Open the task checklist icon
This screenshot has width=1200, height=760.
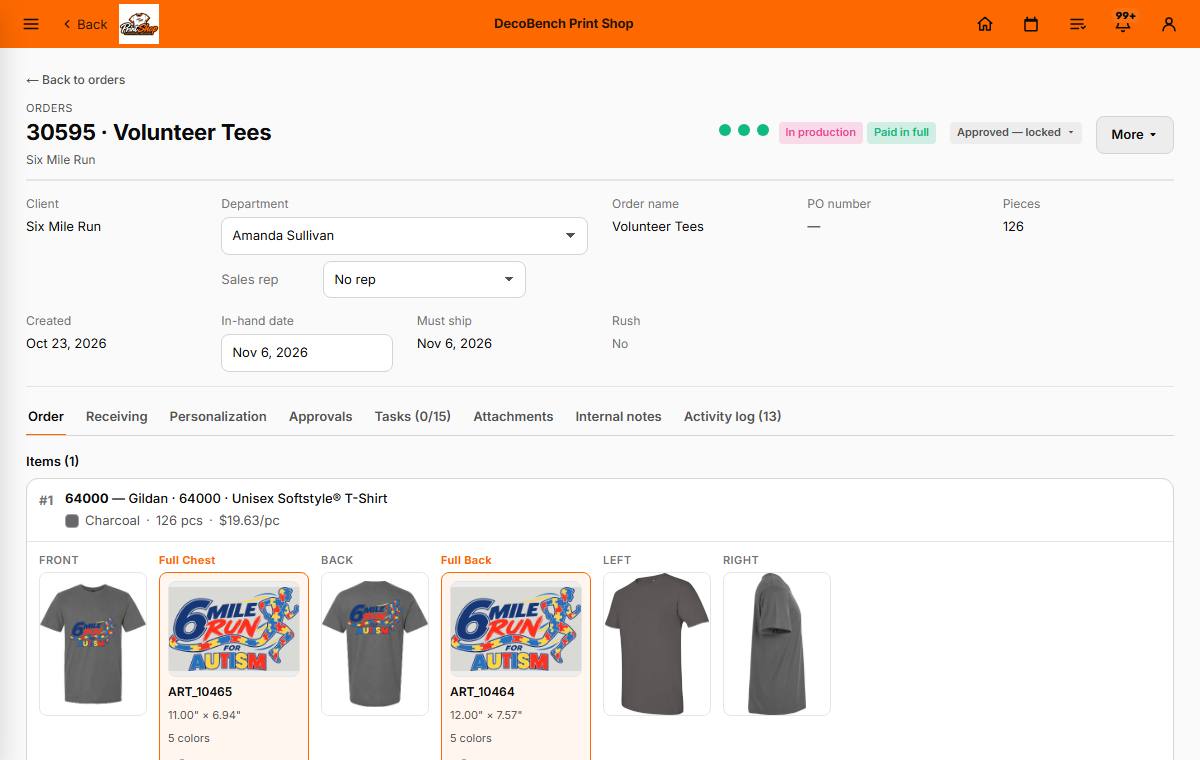(1077, 24)
